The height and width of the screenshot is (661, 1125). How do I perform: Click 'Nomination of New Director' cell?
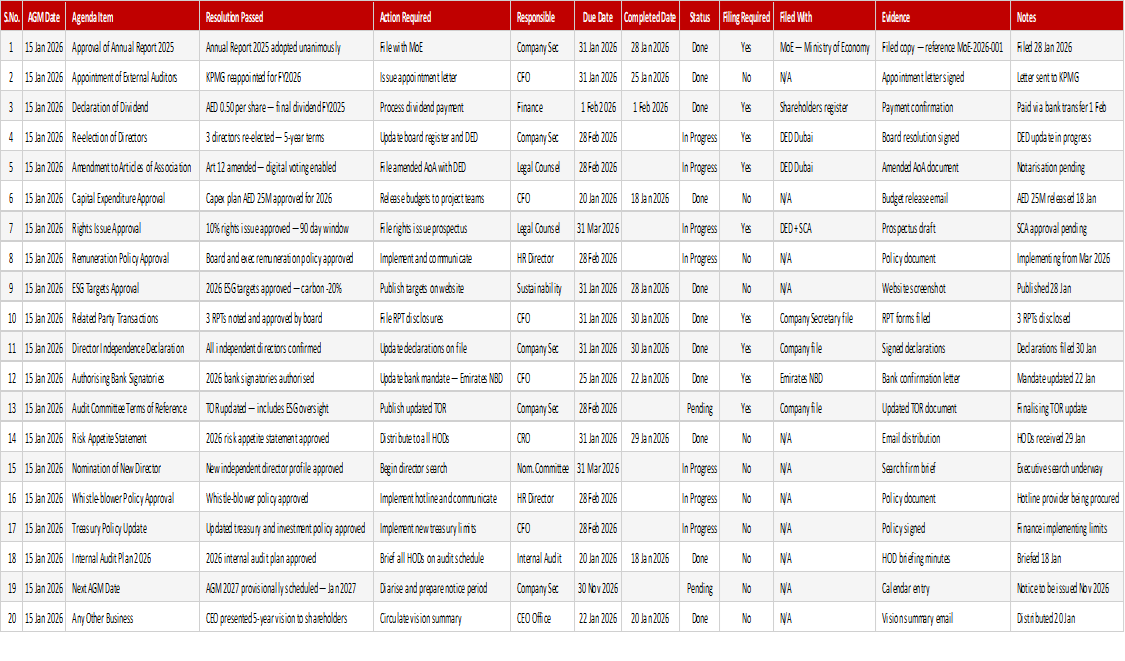(132, 468)
